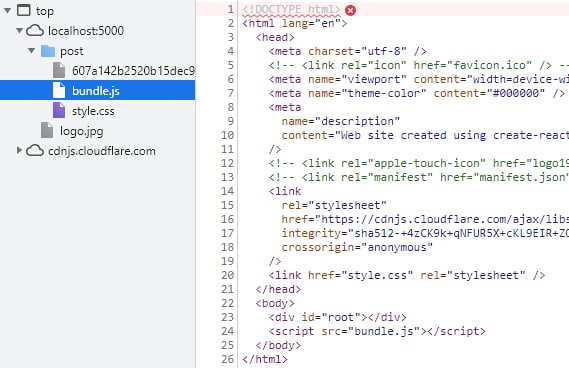569x368 pixels.
Task: Click the meta charset="utf-8" line
Action: 348,51
